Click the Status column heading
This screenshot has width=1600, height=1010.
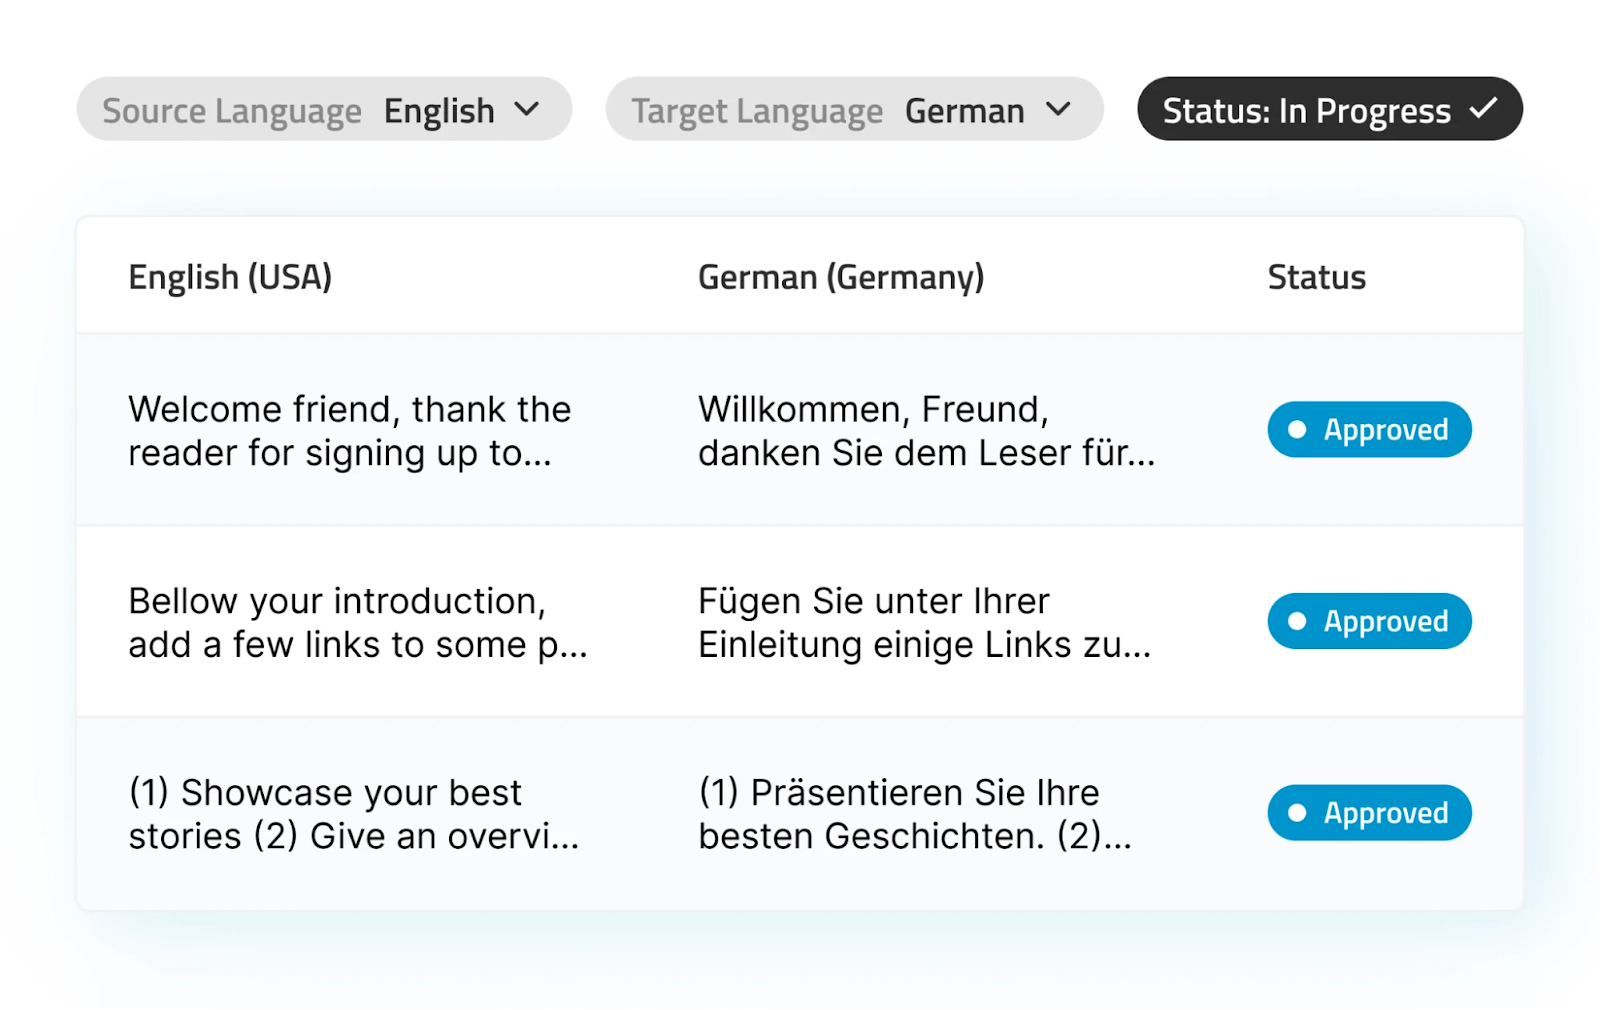(x=1316, y=276)
